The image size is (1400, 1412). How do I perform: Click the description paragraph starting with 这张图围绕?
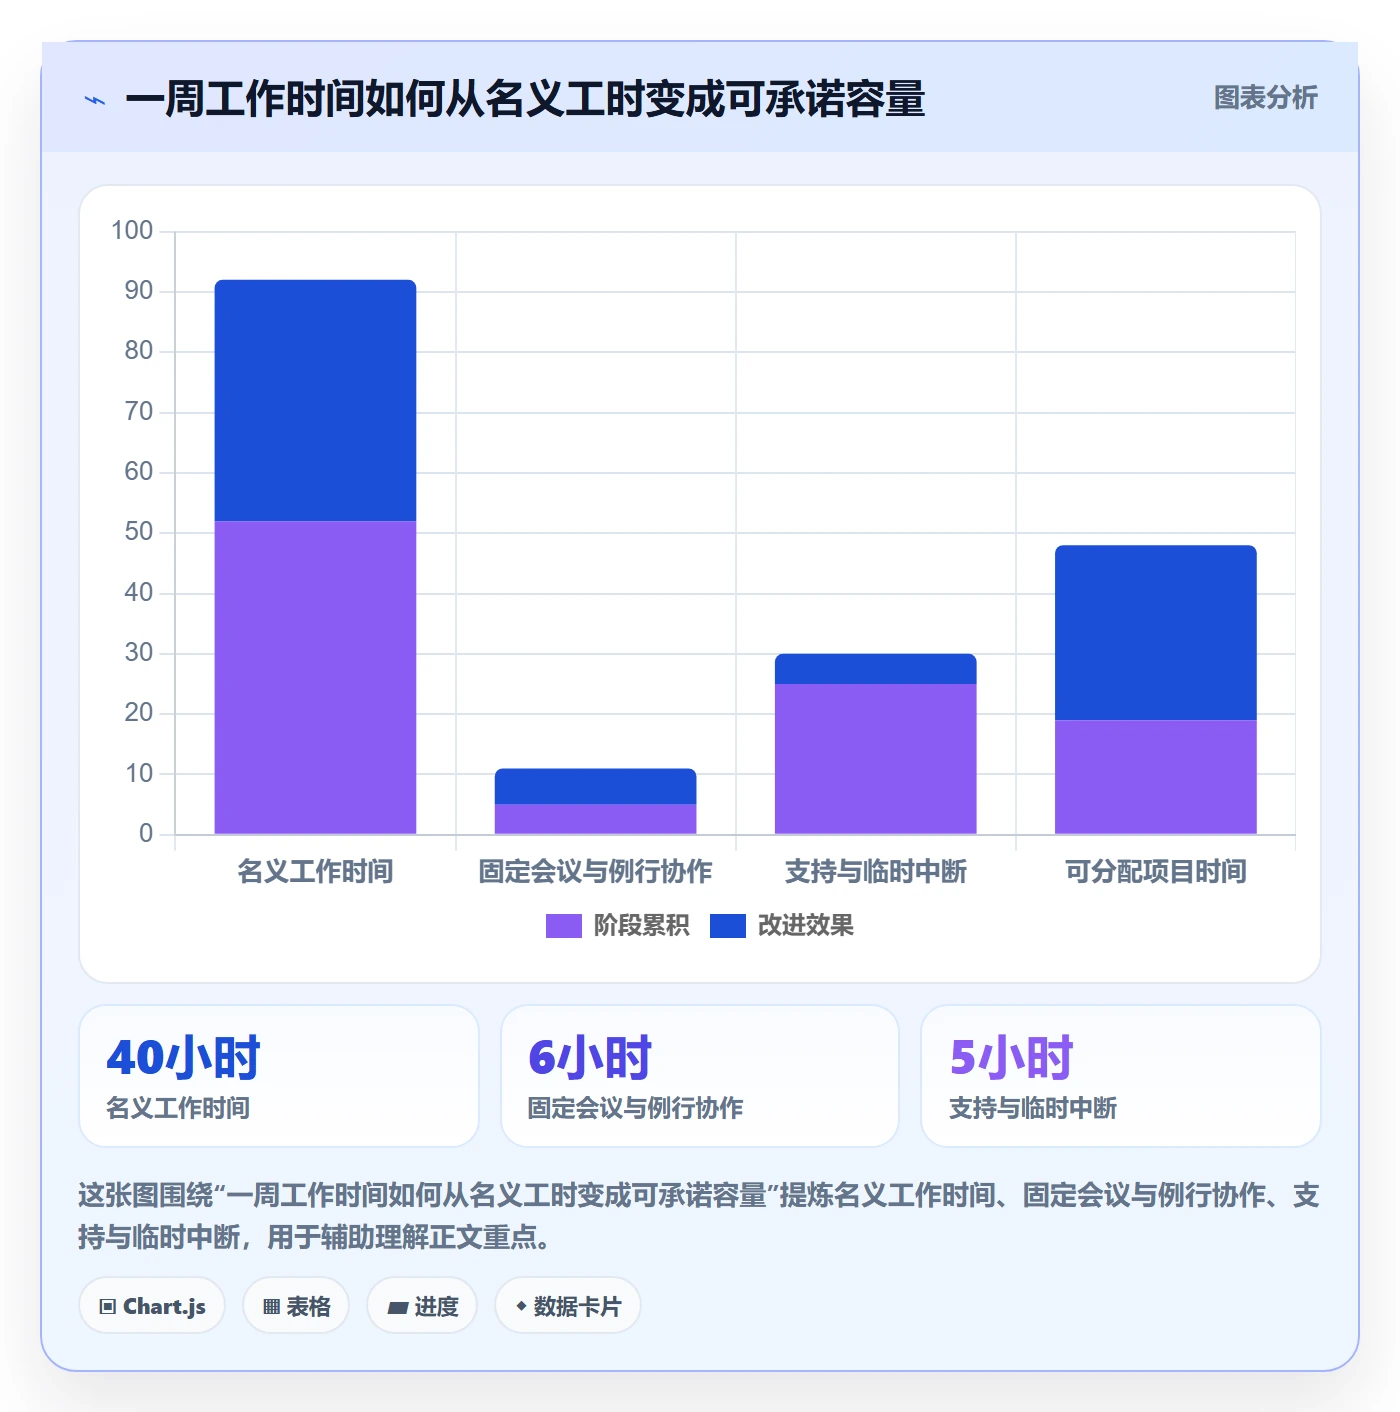tap(699, 1216)
